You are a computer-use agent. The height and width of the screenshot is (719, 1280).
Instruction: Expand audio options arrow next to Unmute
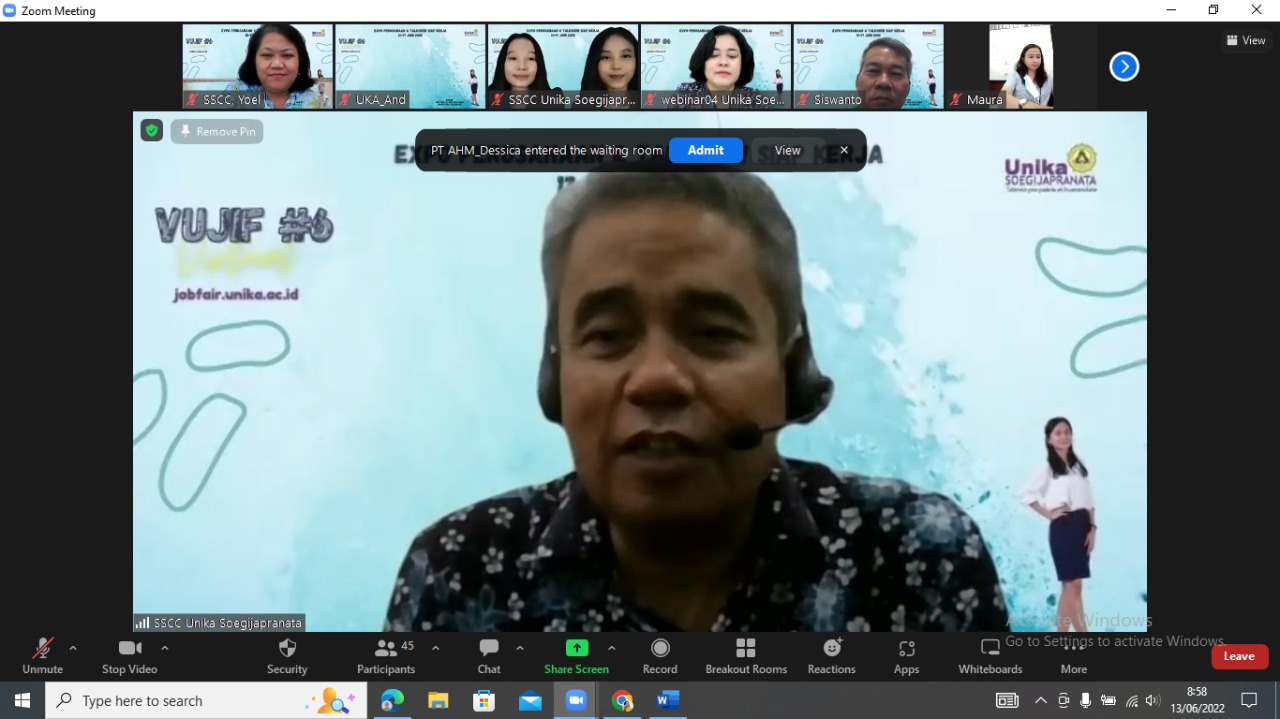point(73,648)
